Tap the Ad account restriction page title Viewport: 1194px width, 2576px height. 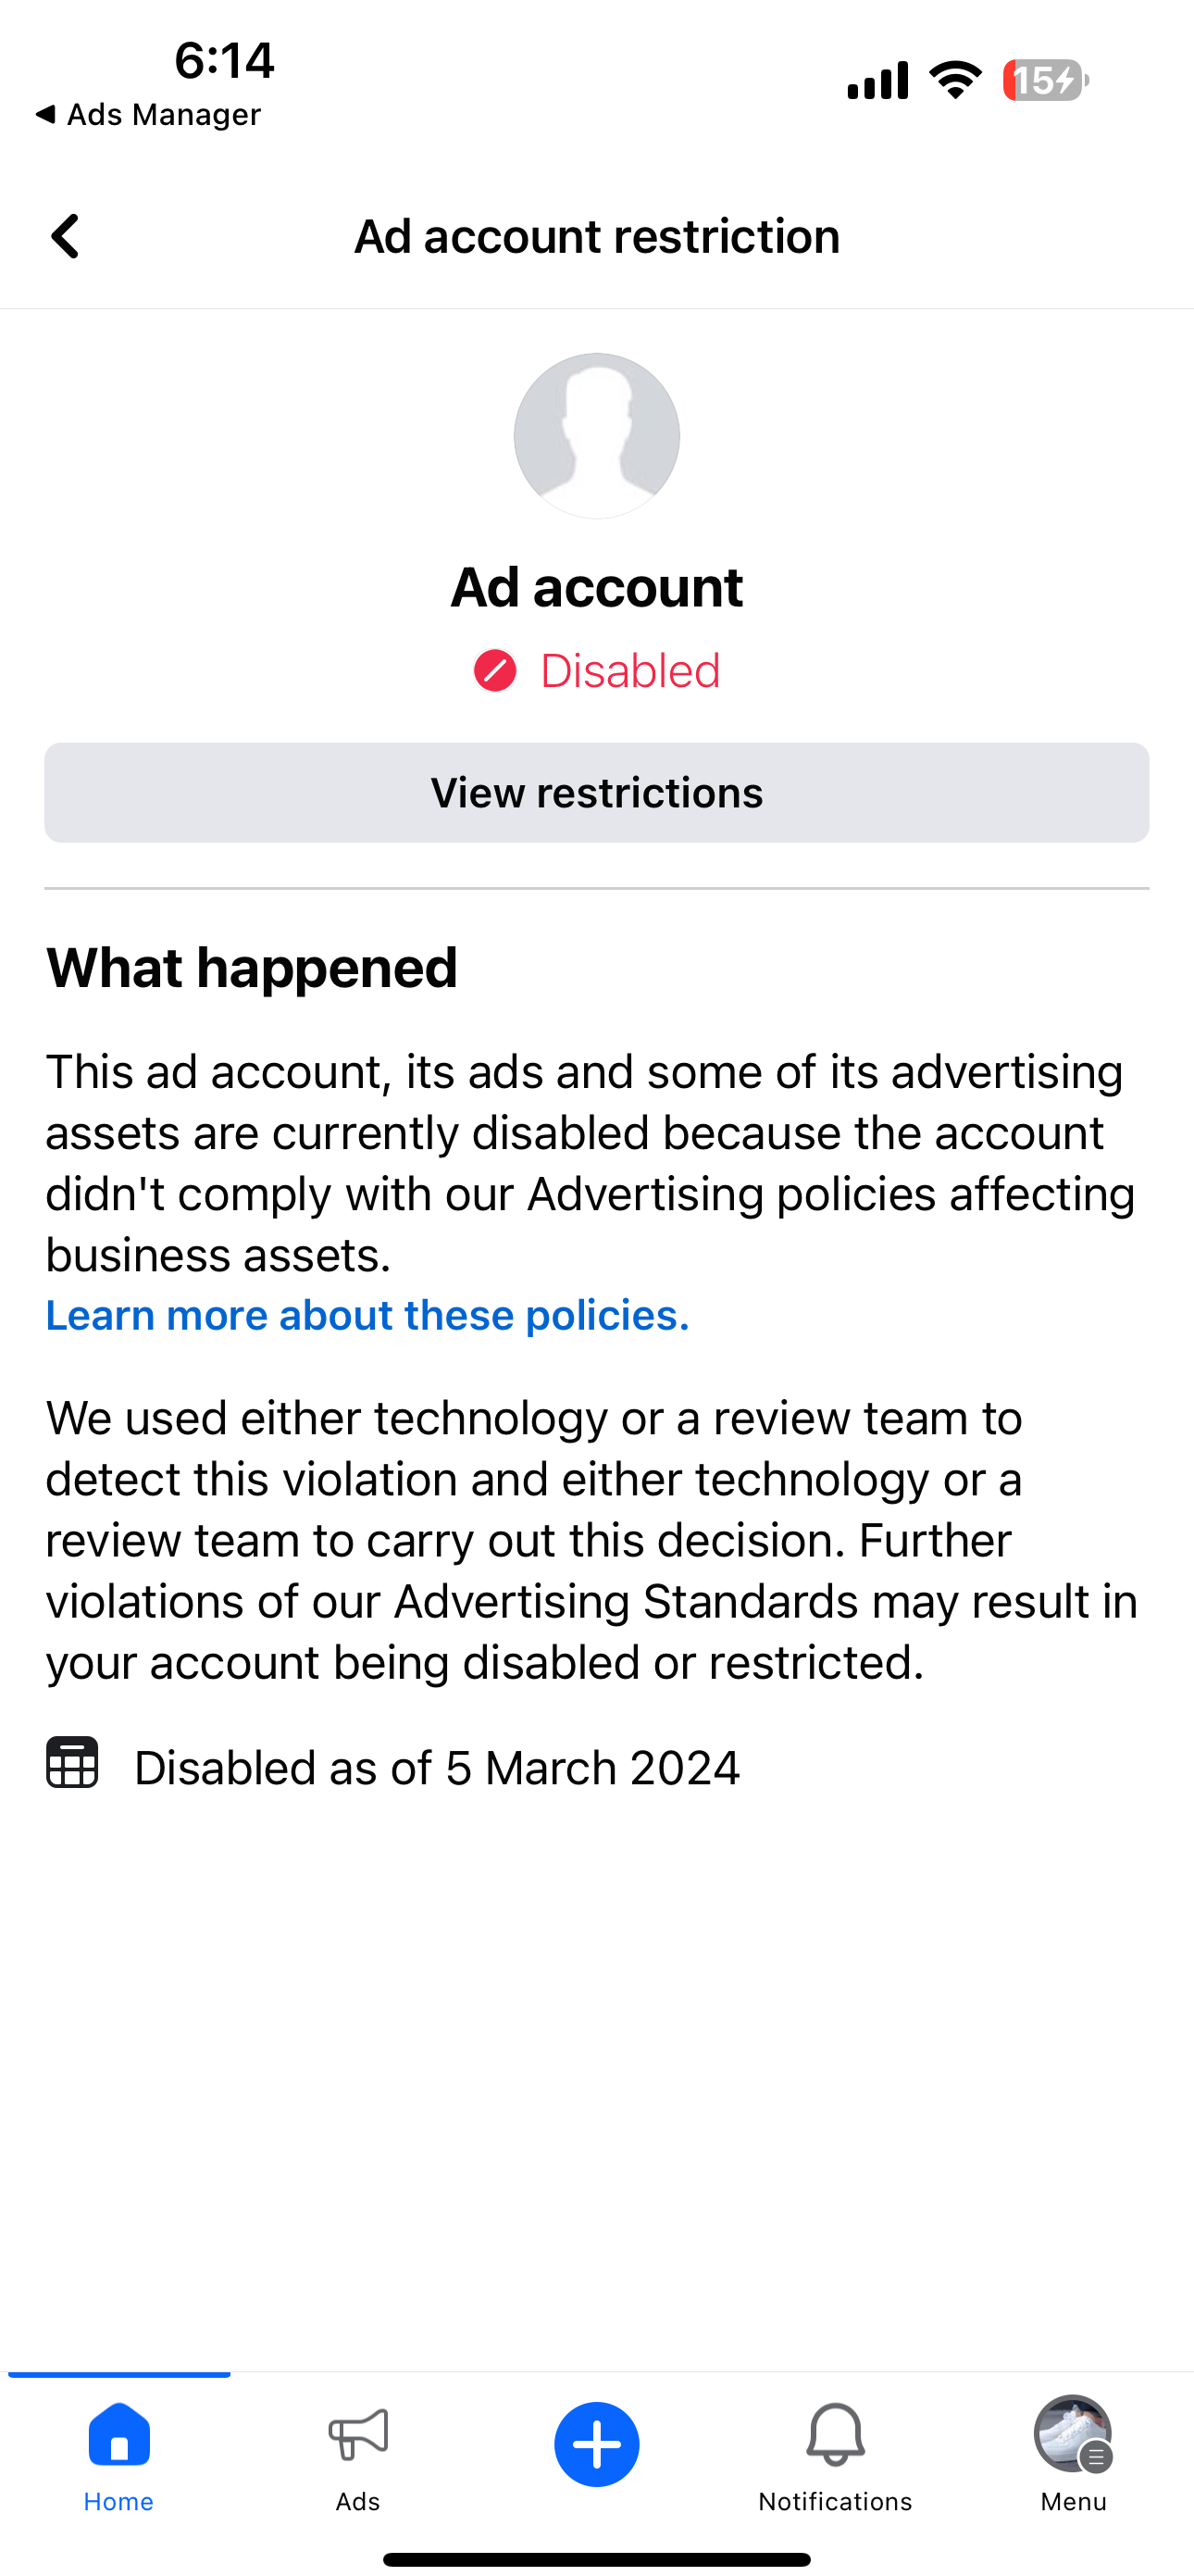[597, 237]
